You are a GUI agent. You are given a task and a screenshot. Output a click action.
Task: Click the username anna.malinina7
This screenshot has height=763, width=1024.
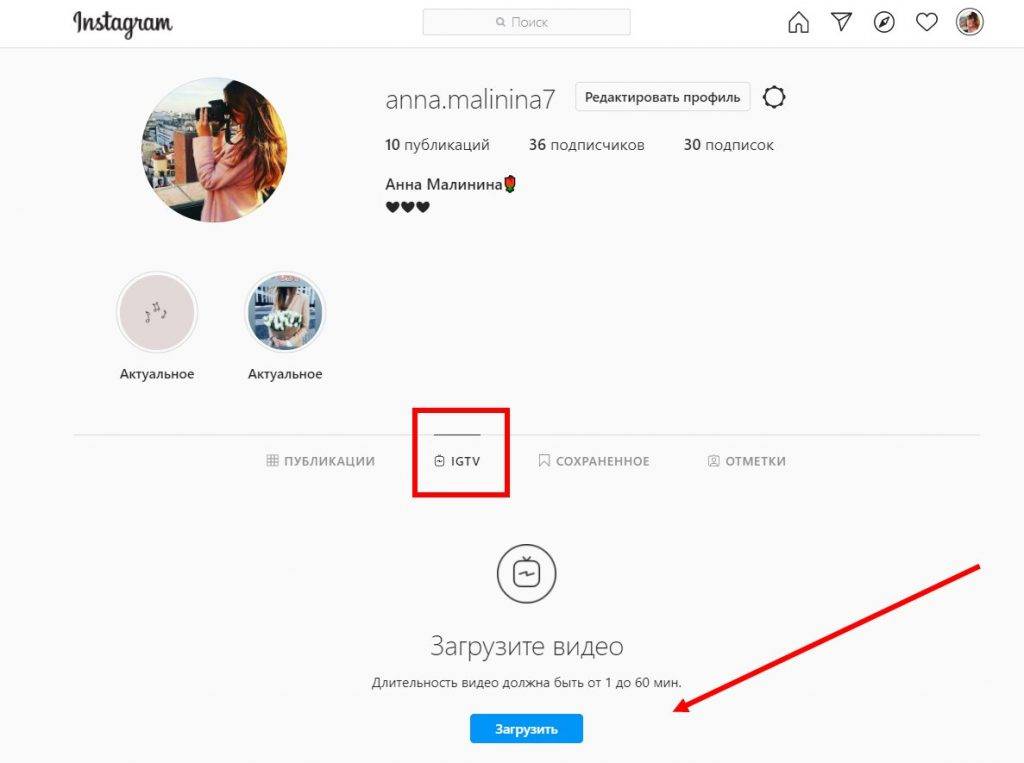[470, 99]
